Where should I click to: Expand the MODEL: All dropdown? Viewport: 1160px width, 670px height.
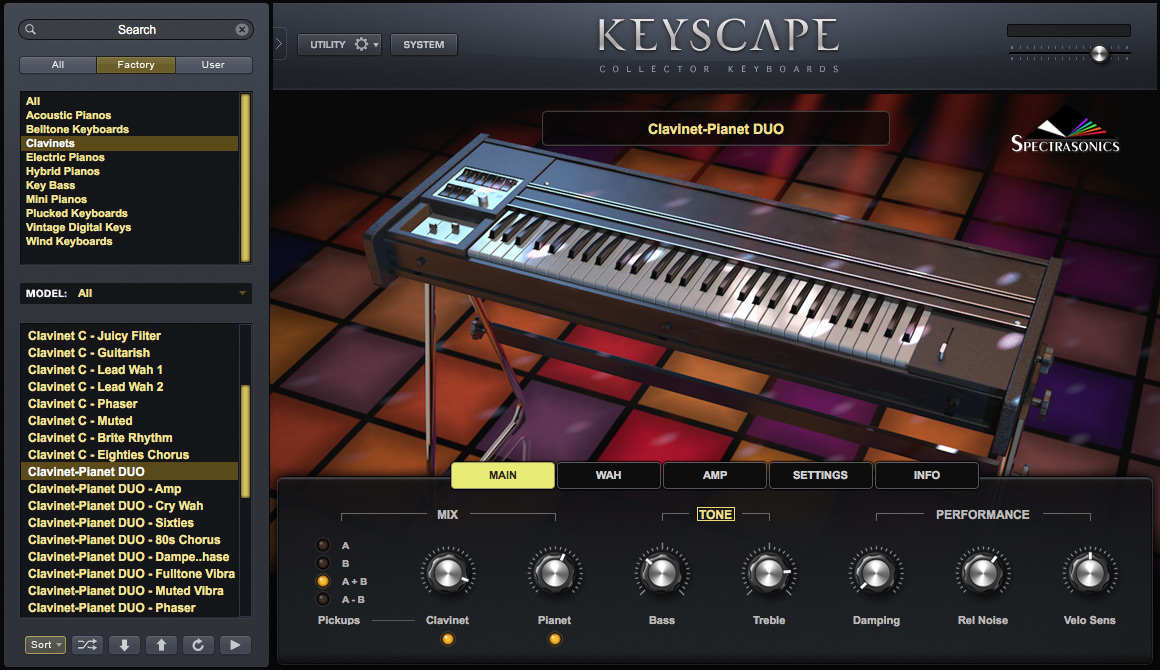point(135,293)
